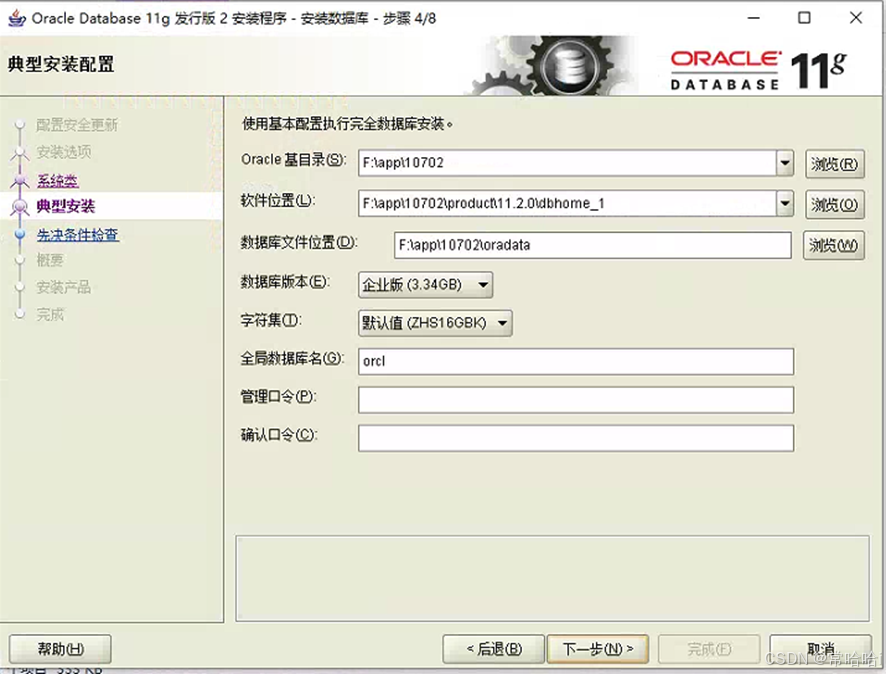Click the 典型安装配置 heading text
The width and height of the screenshot is (886, 674).
(x=61, y=64)
